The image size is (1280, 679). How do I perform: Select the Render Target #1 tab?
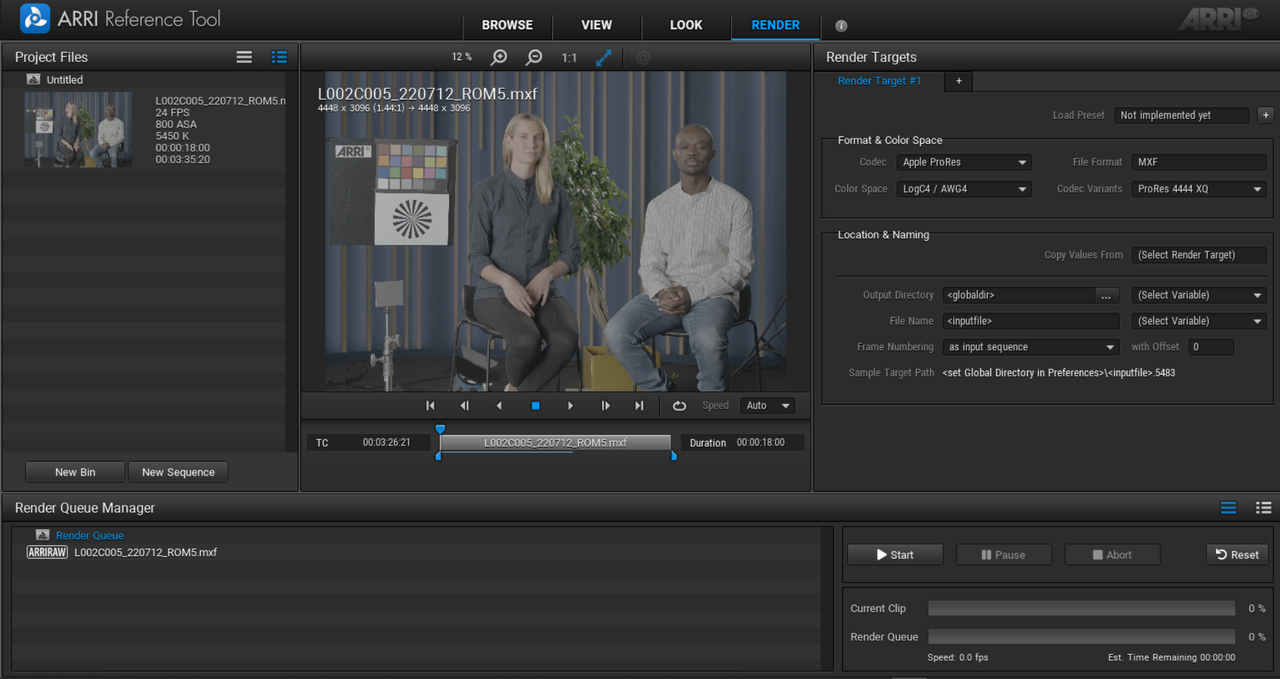[x=879, y=81]
